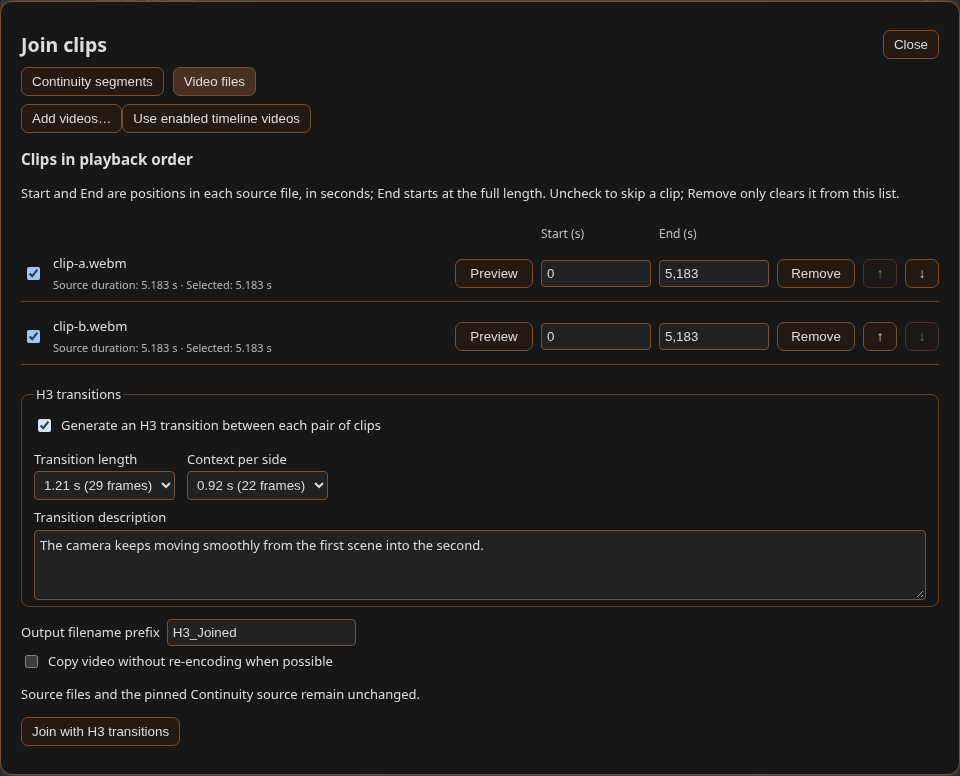
Task: Open the Transition length dropdown
Action: coord(104,486)
